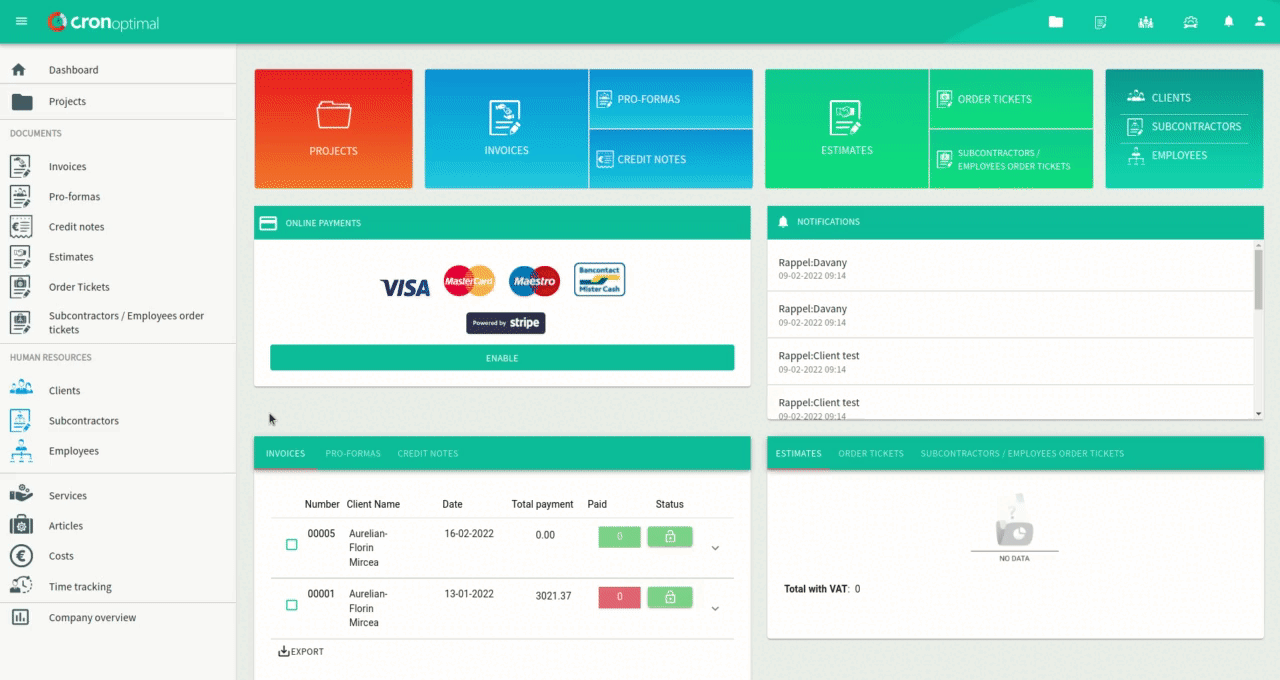Click the folder icon in top header
Screen dimensions: 1280x680
coord(1056,22)
